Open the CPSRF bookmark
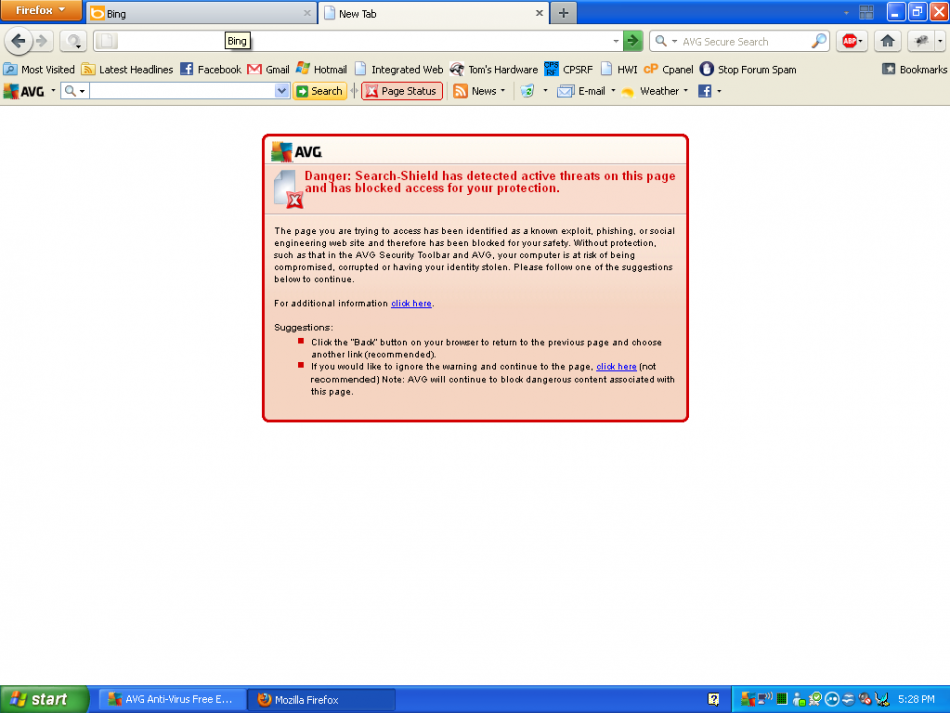This screenshot has height=713, width=950. tap(568, 70)
